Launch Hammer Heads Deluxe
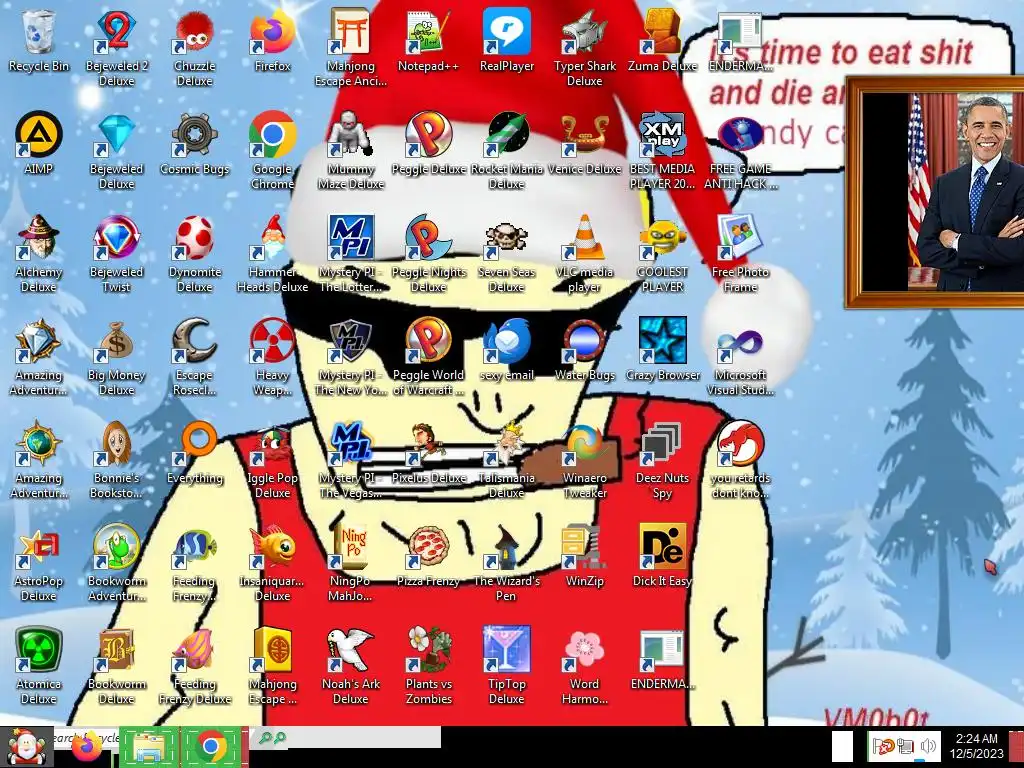Image resolution: width=1024 pixels, height=768 pixels. pos(272,255)
